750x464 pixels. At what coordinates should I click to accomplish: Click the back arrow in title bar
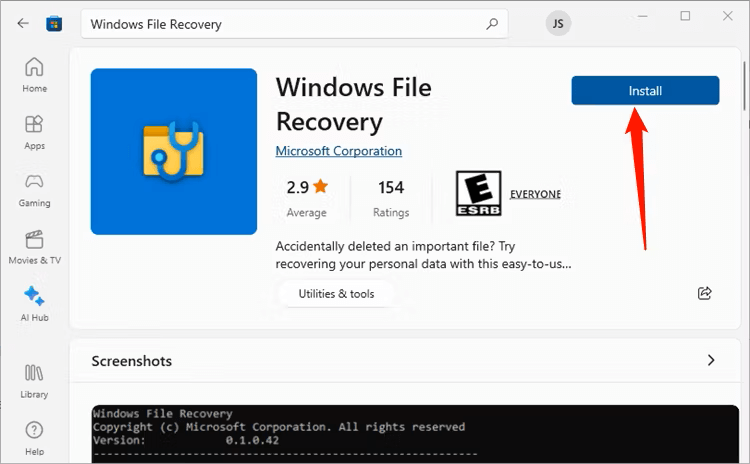click(23, 23)
